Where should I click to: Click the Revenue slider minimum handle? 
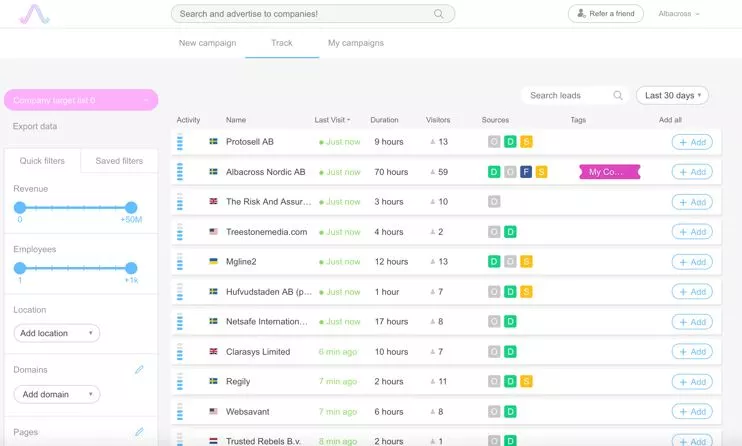[20, 207]
